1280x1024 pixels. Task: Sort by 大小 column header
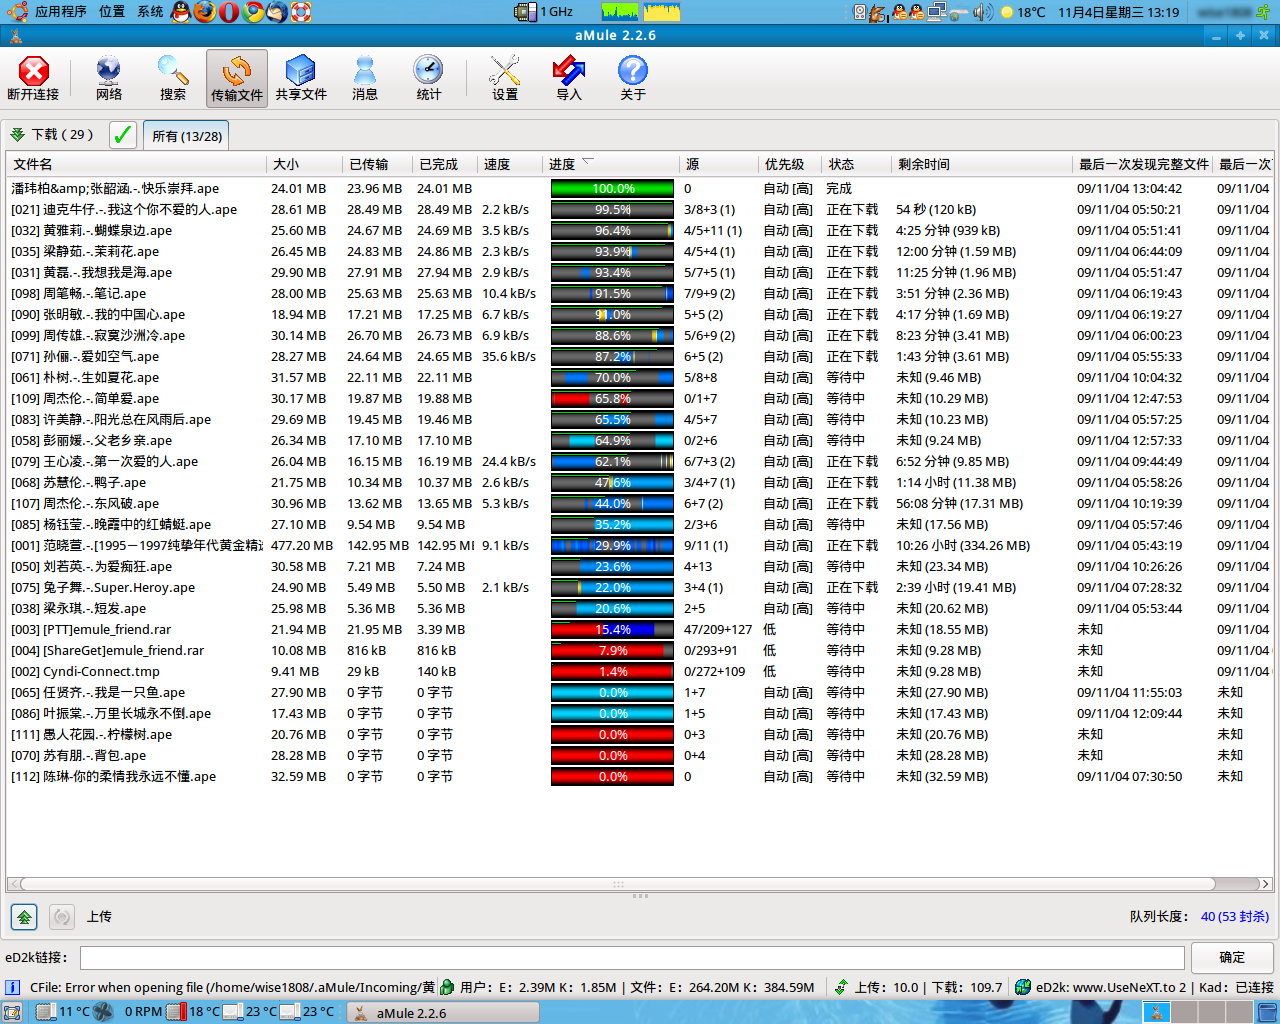click(305, 164)
